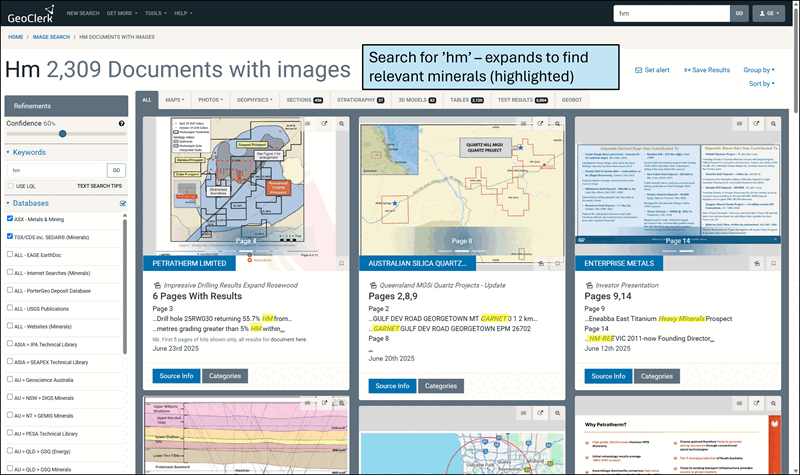Adjust the Confidence slider handle

tap(62, 133)
